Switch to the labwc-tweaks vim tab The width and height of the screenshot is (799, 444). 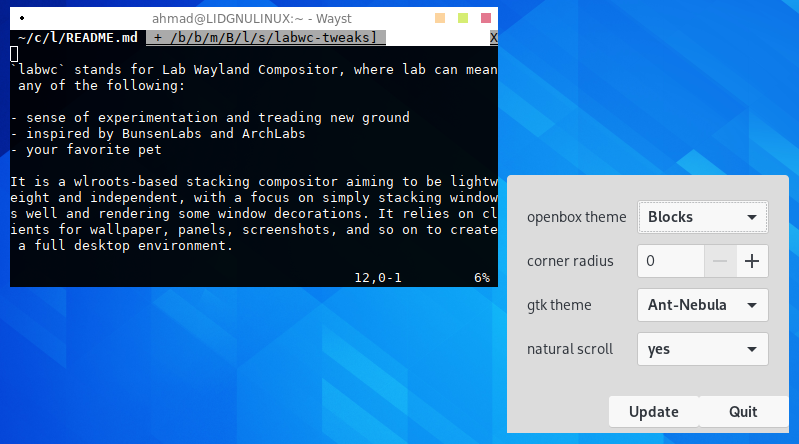265,38
